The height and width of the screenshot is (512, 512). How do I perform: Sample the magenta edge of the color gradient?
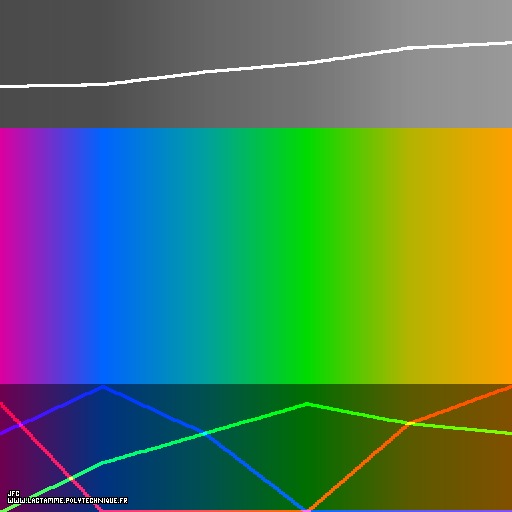point(3,256)
